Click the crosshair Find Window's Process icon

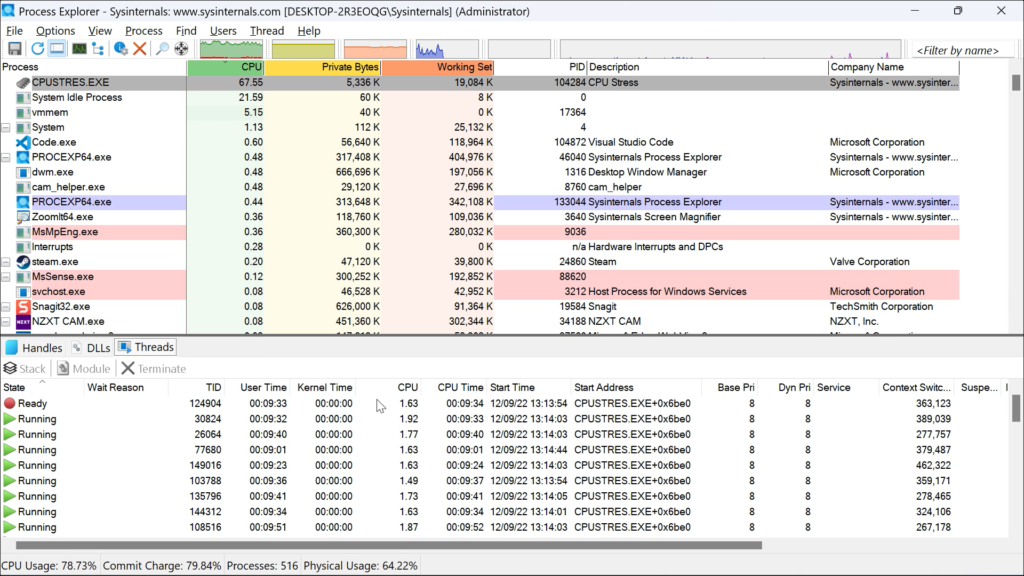point(181,48)
